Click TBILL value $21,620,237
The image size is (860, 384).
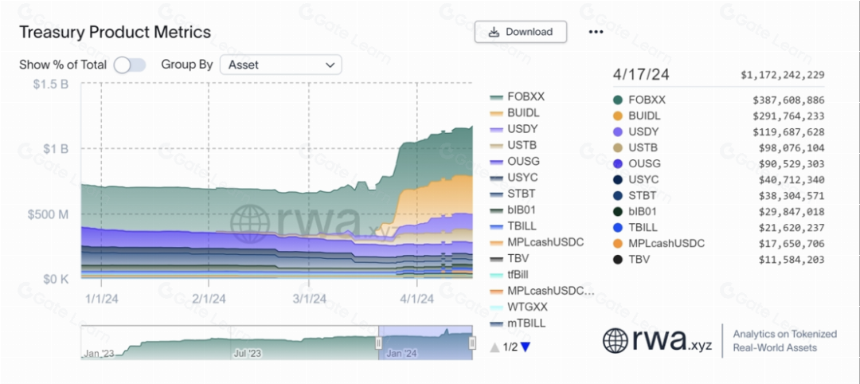coord(791,228)
